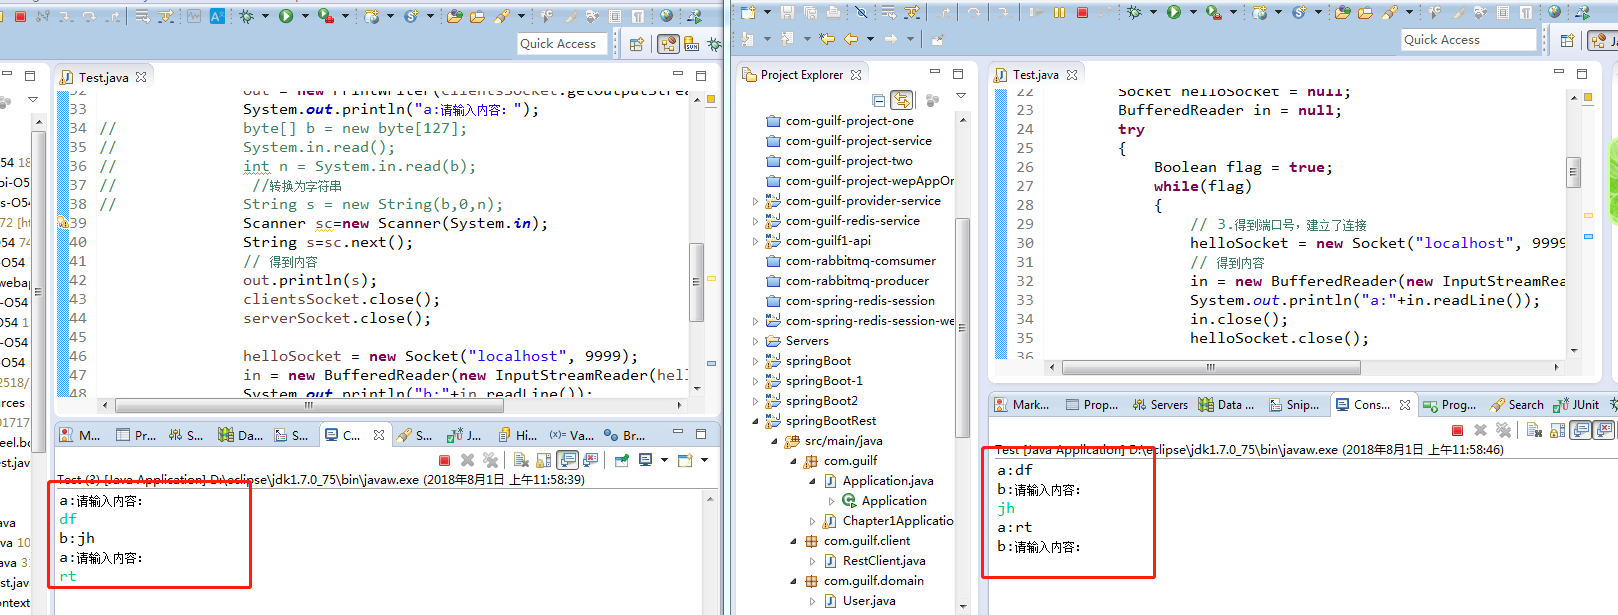1618x615 pixels.
Task: Click the Suspend pause icon in right toolbar
Action: coord(1059,12)
